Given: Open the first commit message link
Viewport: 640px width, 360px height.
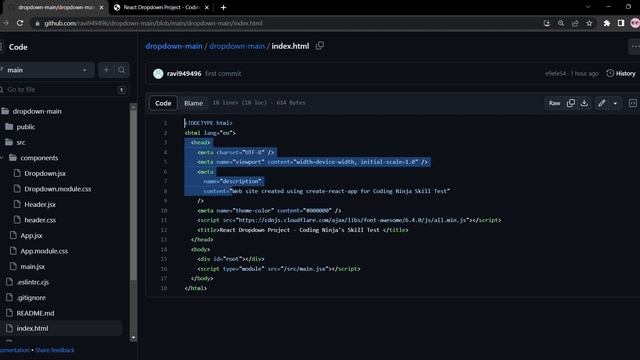Looking at the screenshot, I should (x=223, y=73).
